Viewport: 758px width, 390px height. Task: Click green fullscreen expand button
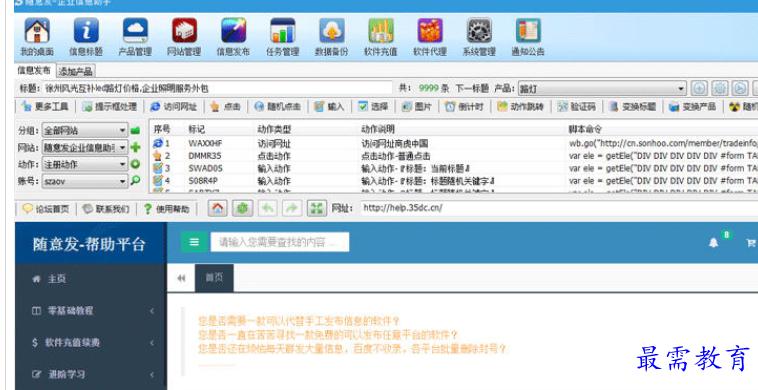pos(317,208)
